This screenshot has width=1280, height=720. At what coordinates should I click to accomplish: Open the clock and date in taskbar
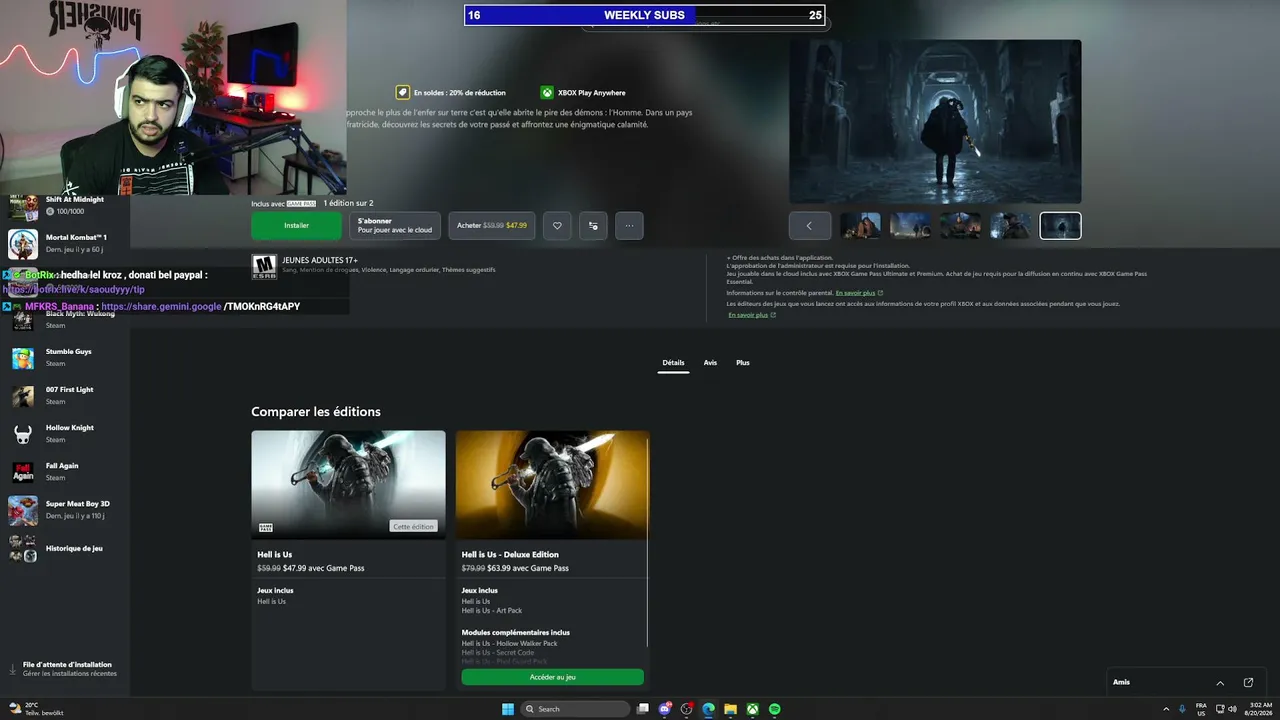coord(1258,709)
